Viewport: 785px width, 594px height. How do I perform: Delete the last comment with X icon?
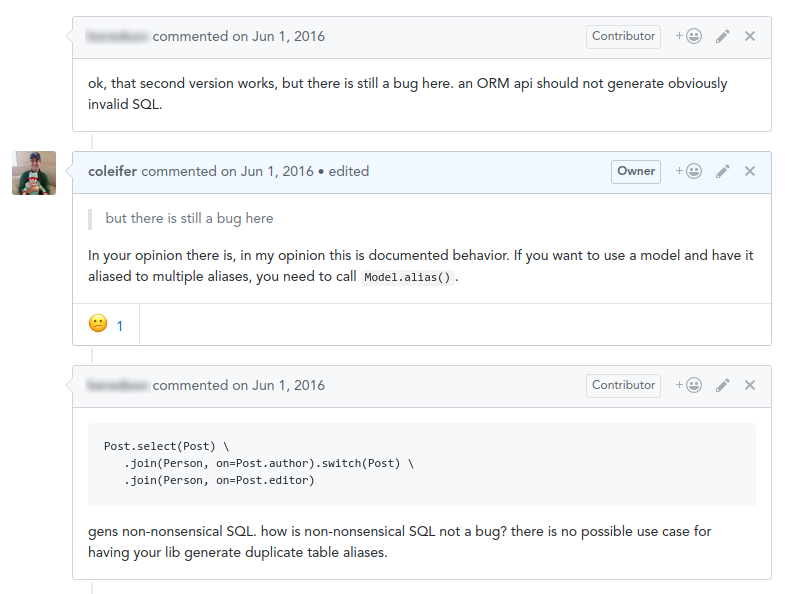click(749, 385)
